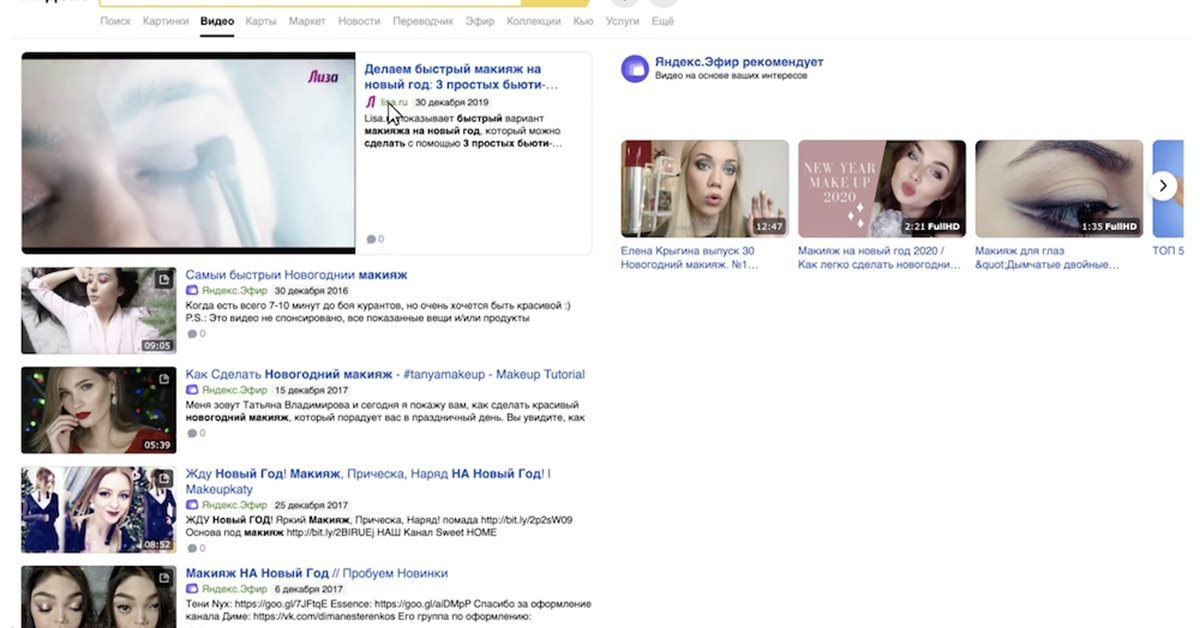This screenshot has height=628, width=1200.
Task: Open the Новости tab
Action: pyautogui.click(x=359, y=21)
